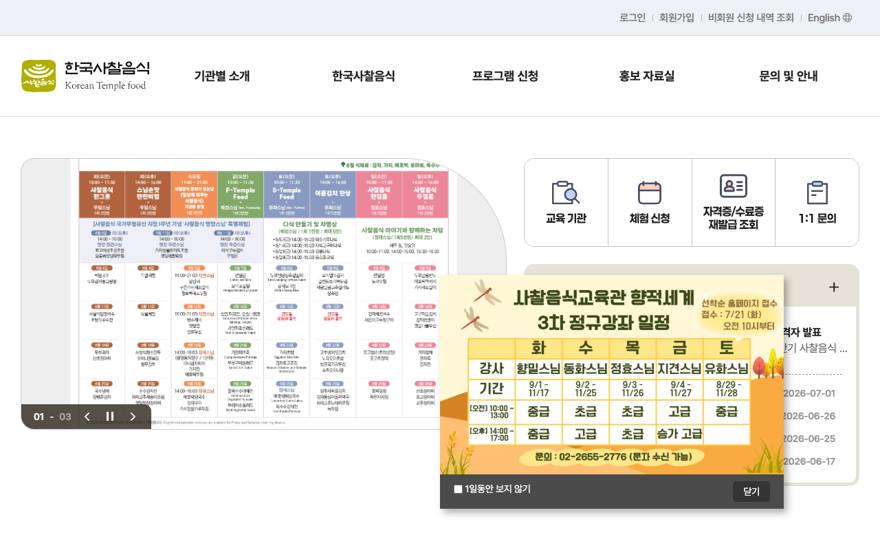Go to previous banner slide
The width and height of the screenshot is (880, 550).
[x=87, y=416]
